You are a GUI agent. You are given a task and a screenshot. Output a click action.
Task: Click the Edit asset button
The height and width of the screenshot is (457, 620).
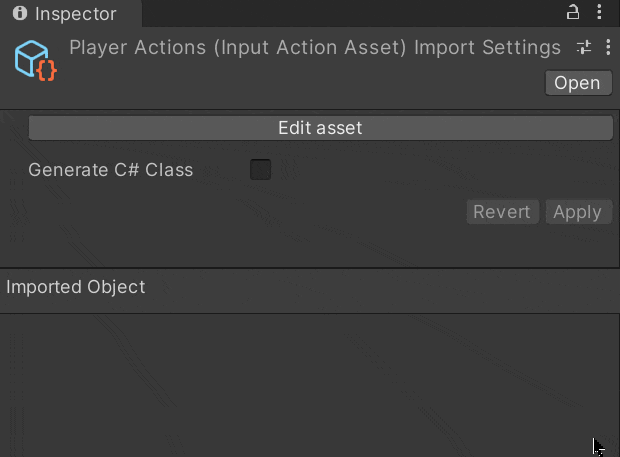[320, 128]
